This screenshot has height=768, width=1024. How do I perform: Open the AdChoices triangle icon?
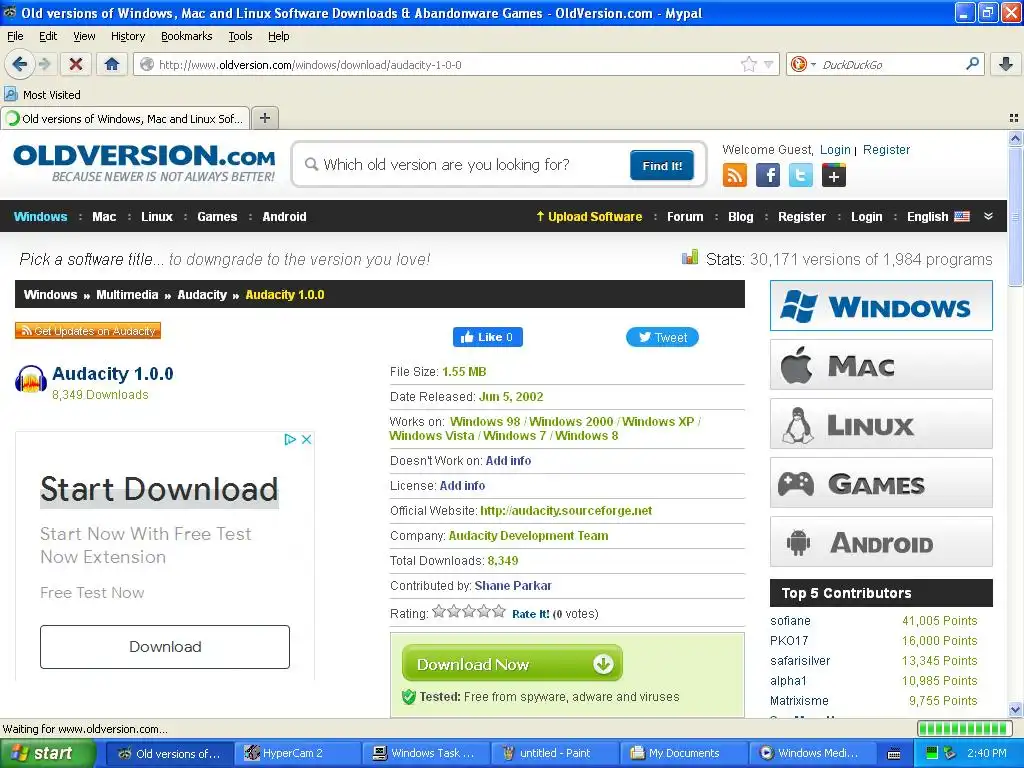click(x=290, y=440)
